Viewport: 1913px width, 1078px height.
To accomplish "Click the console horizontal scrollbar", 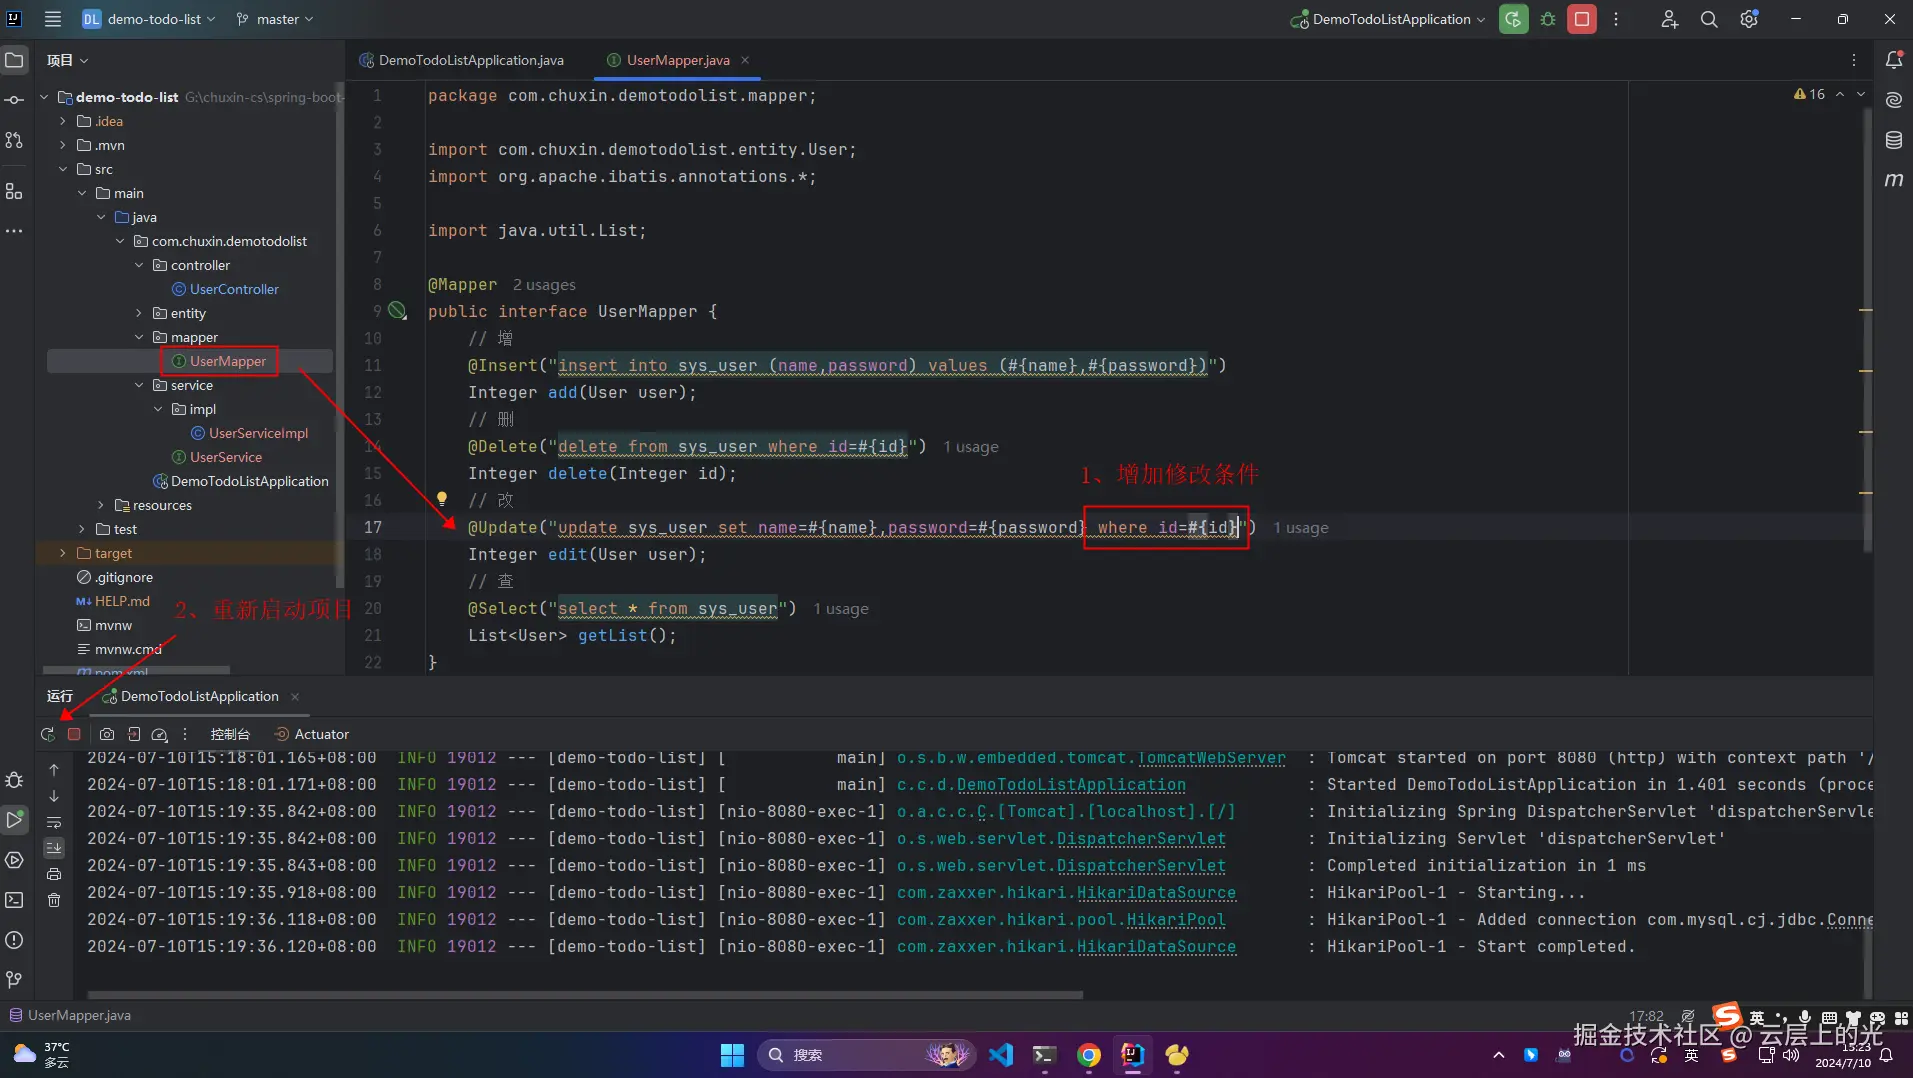I will click(585, 995).
